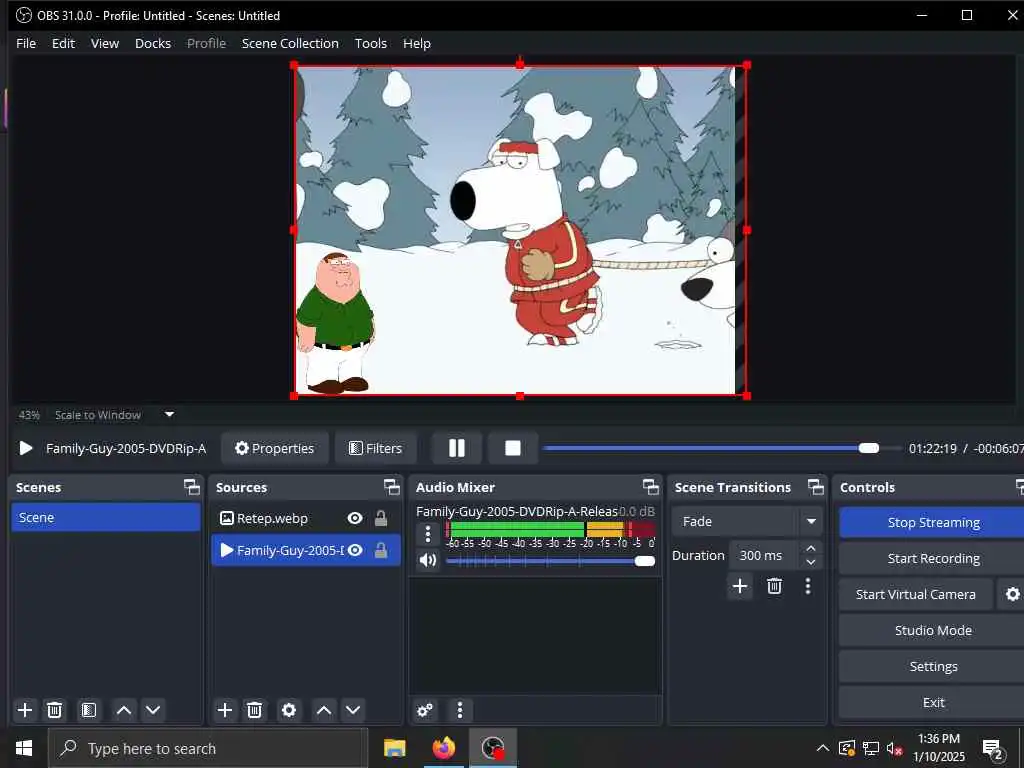
Task: Move scene down arrow in Scenes dock
Action: coord(153,710)
